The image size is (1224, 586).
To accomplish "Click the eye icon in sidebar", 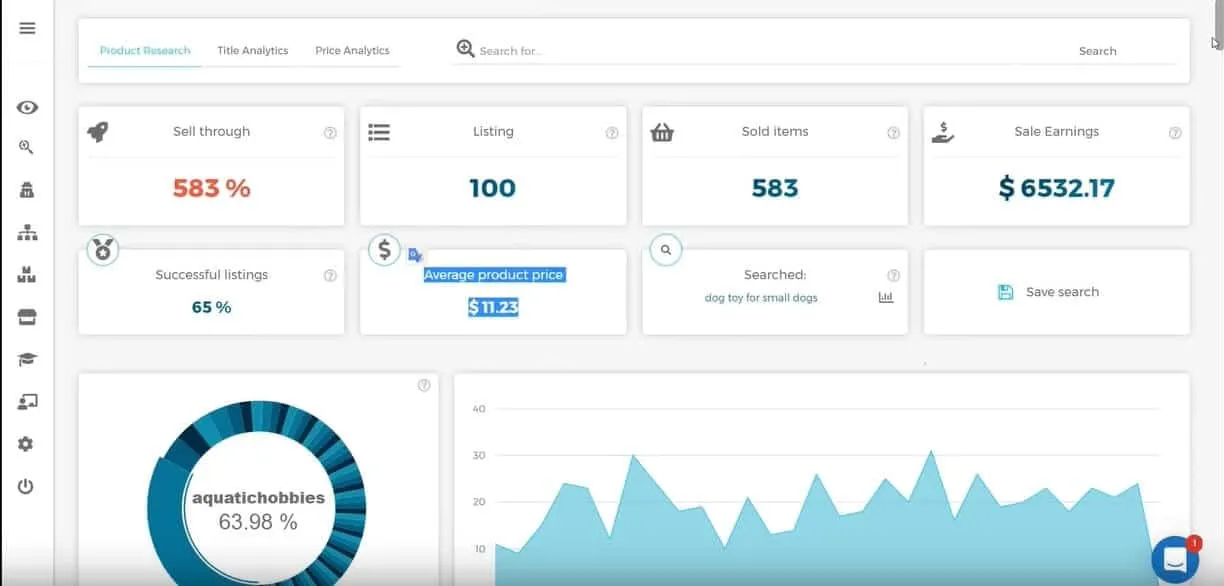I will pos(27,108).
